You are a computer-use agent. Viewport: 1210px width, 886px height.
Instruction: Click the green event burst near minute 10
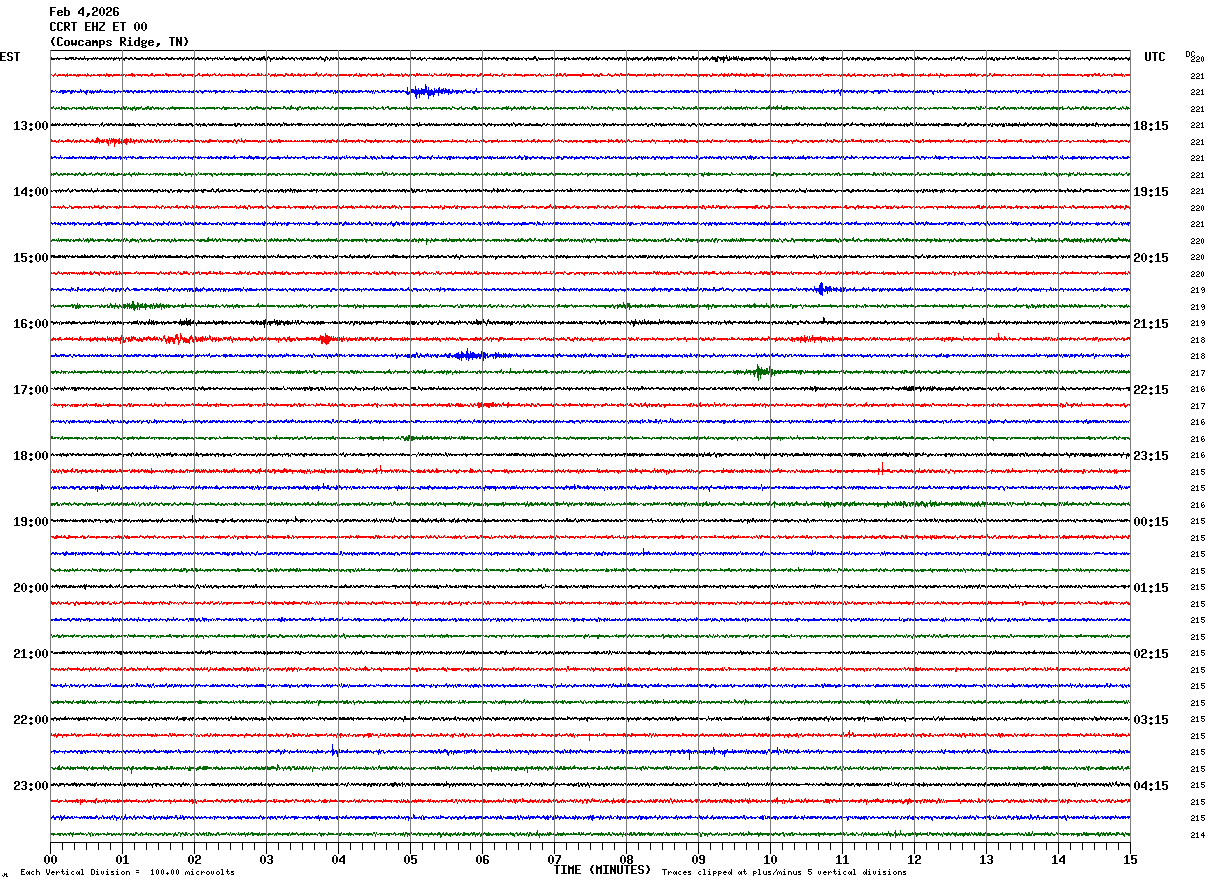(x=761, y=372)
